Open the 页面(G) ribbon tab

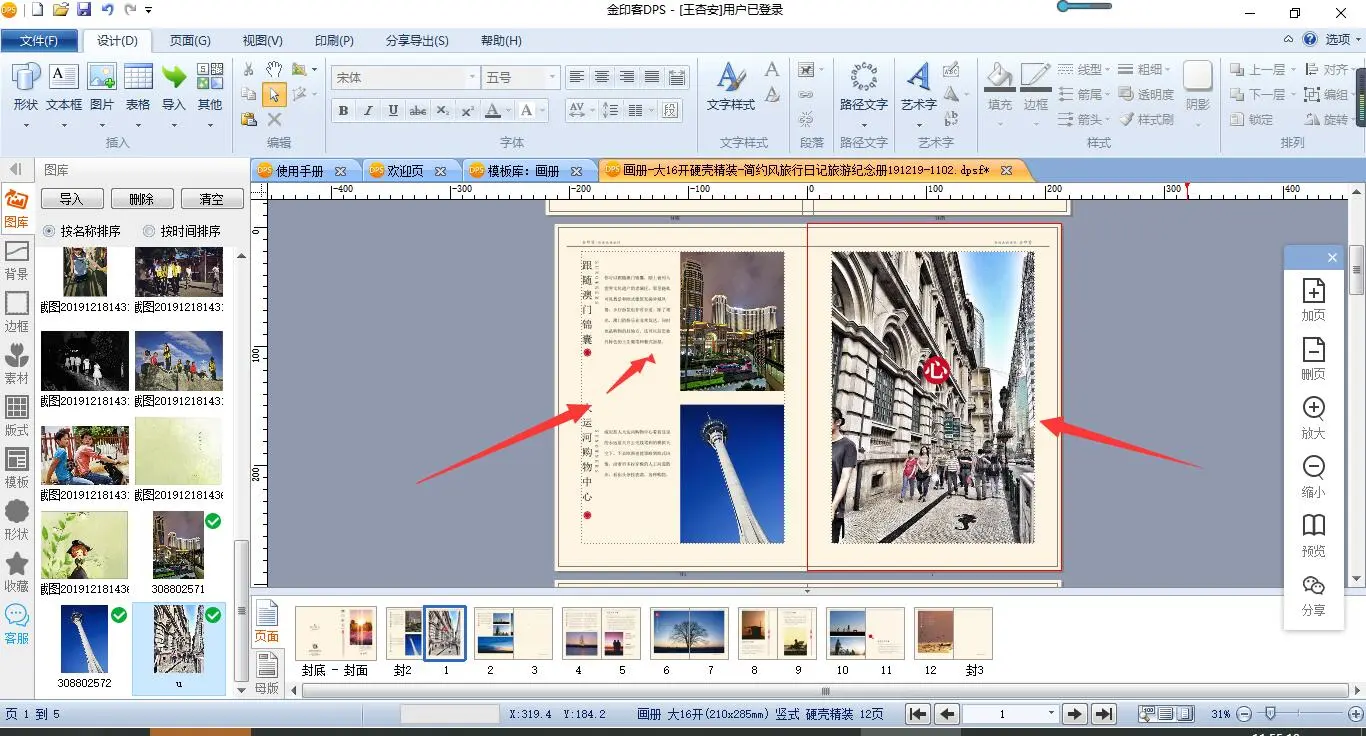189,41
